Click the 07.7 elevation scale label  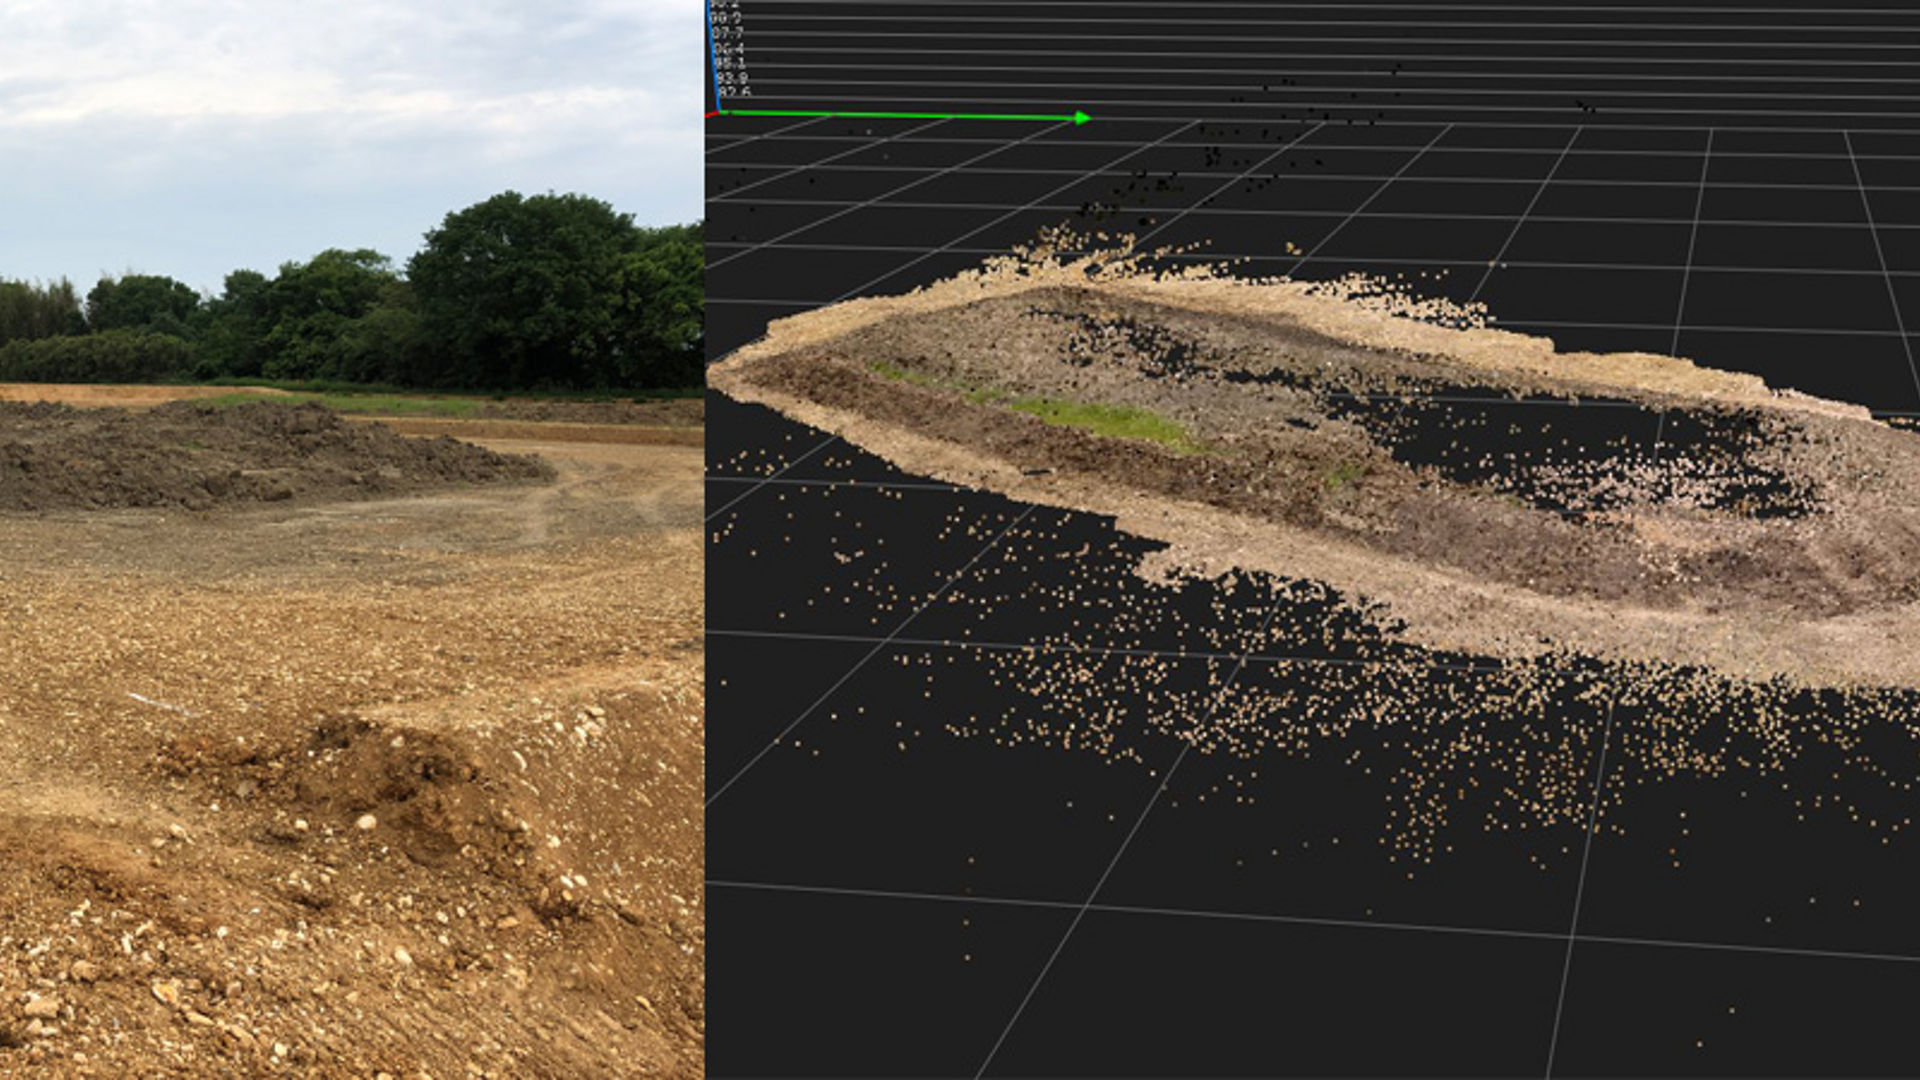pyautogui.click(x=727, y=33)
